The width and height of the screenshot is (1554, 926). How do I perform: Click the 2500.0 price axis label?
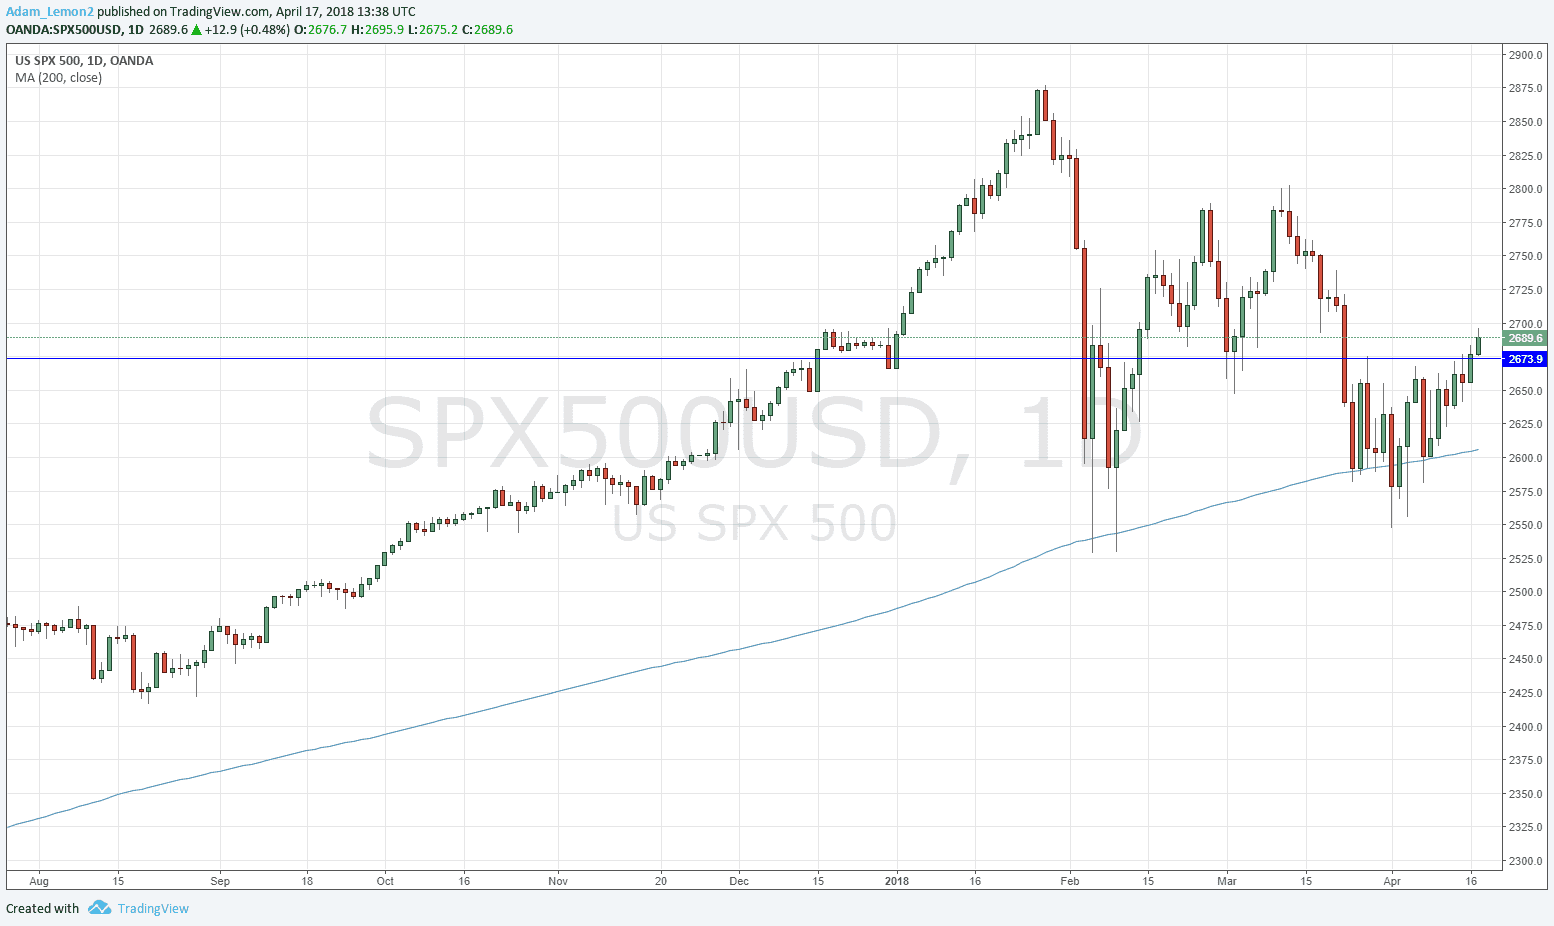tap(1524, 592)
